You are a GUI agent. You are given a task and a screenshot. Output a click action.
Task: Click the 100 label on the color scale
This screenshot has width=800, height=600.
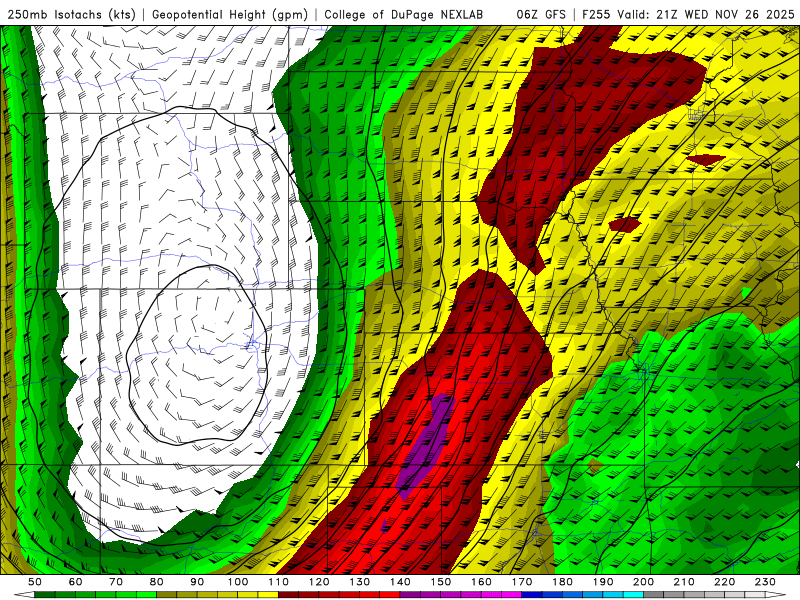[238, 582]
